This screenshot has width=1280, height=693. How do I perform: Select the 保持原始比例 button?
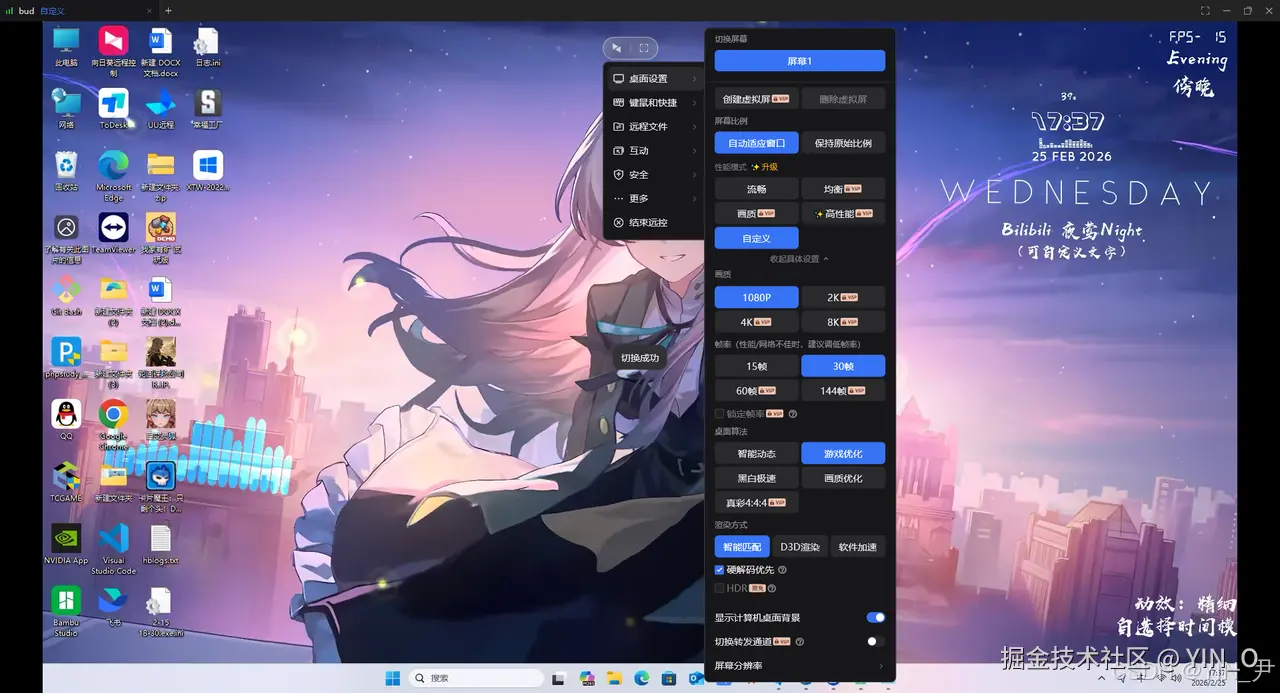pyautogui.click(x=843, y=142)
